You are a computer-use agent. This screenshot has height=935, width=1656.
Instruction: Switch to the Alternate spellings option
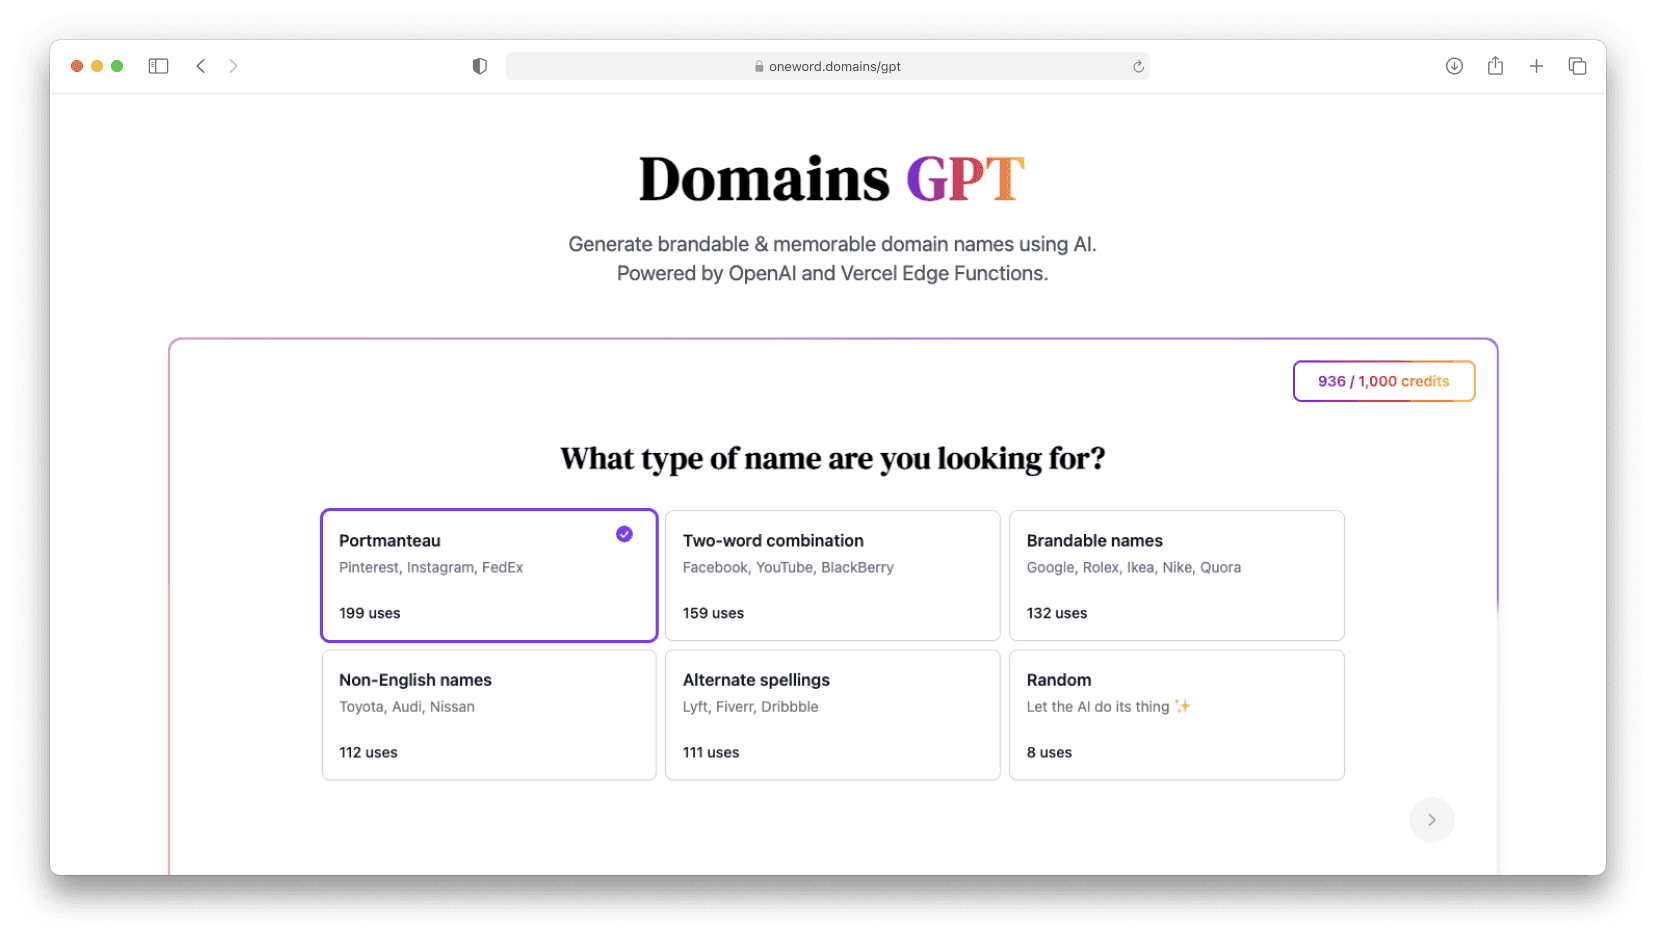tap(832, 714)
